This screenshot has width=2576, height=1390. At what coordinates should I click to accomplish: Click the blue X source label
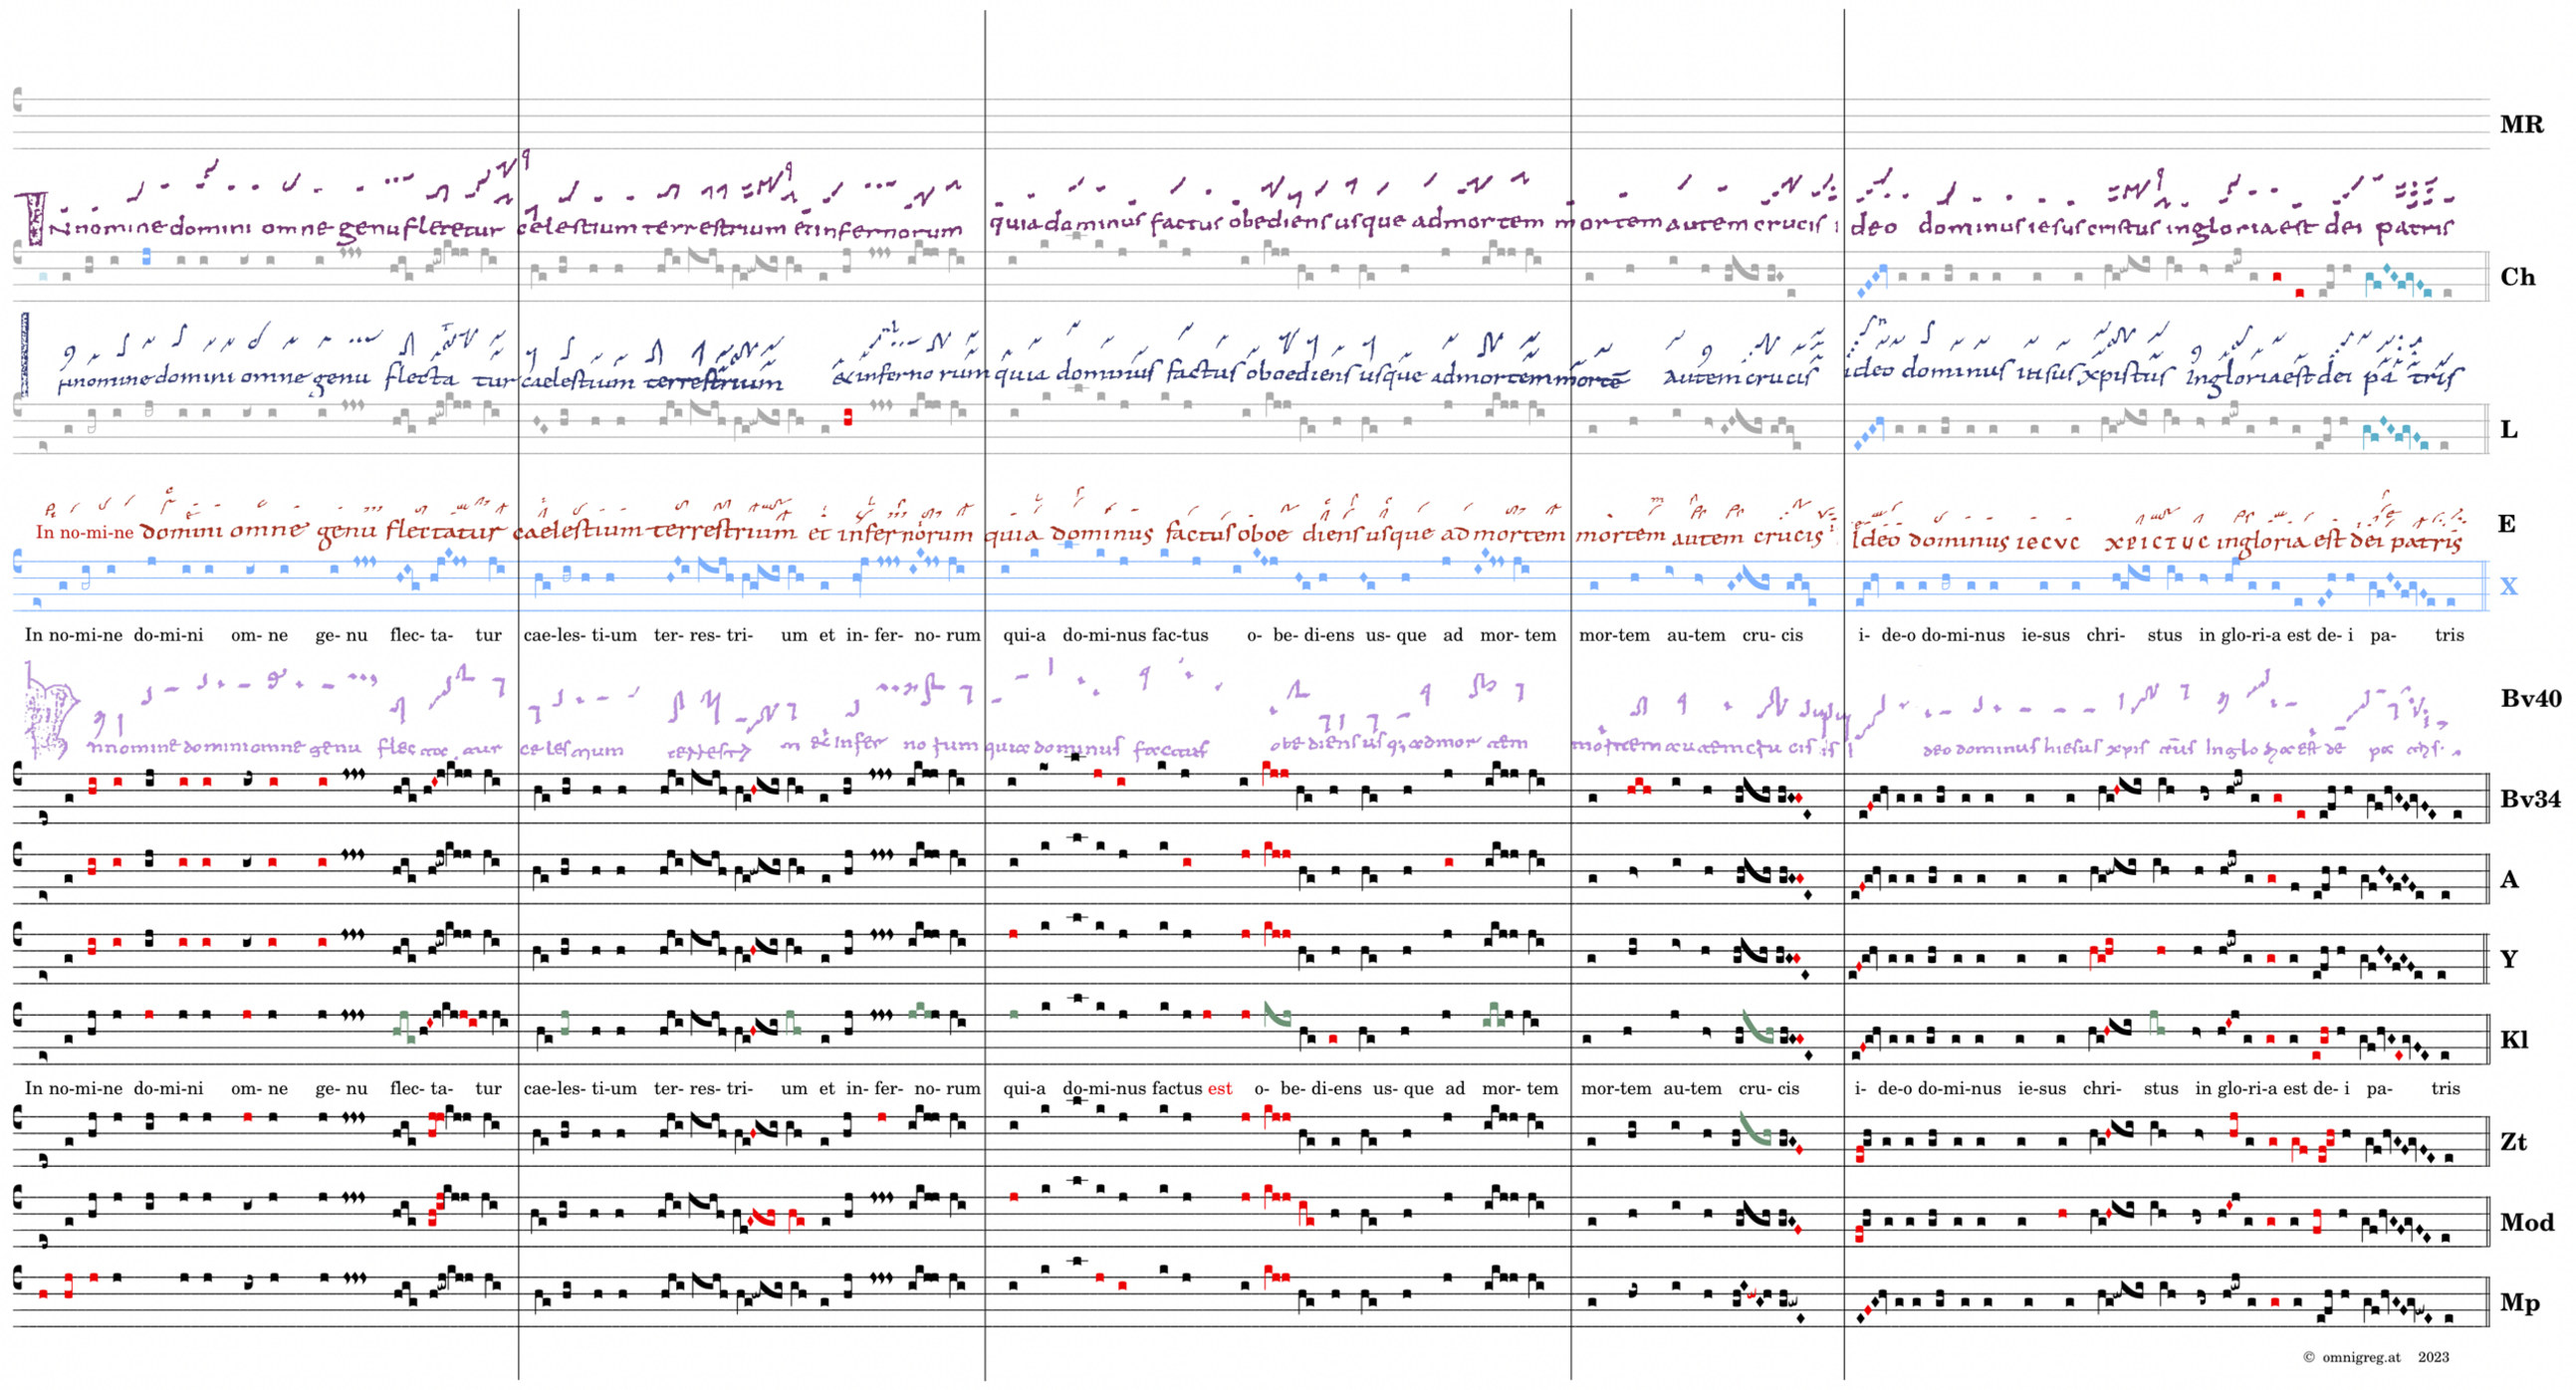point(2508,587)
